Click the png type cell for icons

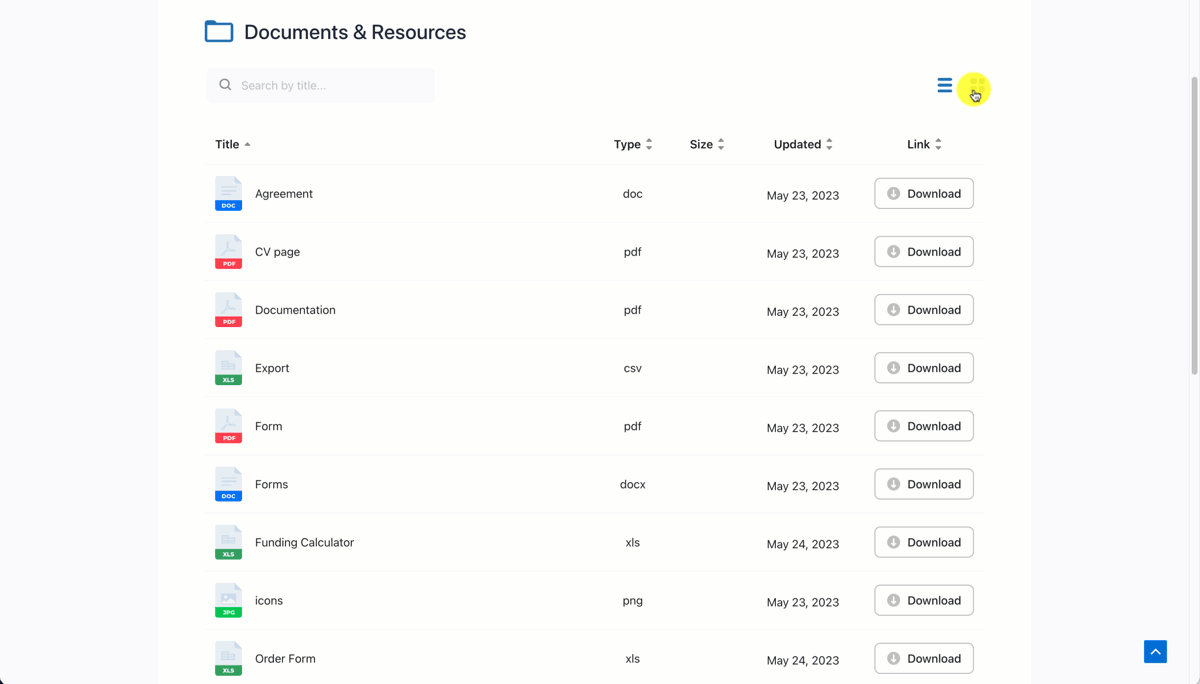[x=633, y=601]
